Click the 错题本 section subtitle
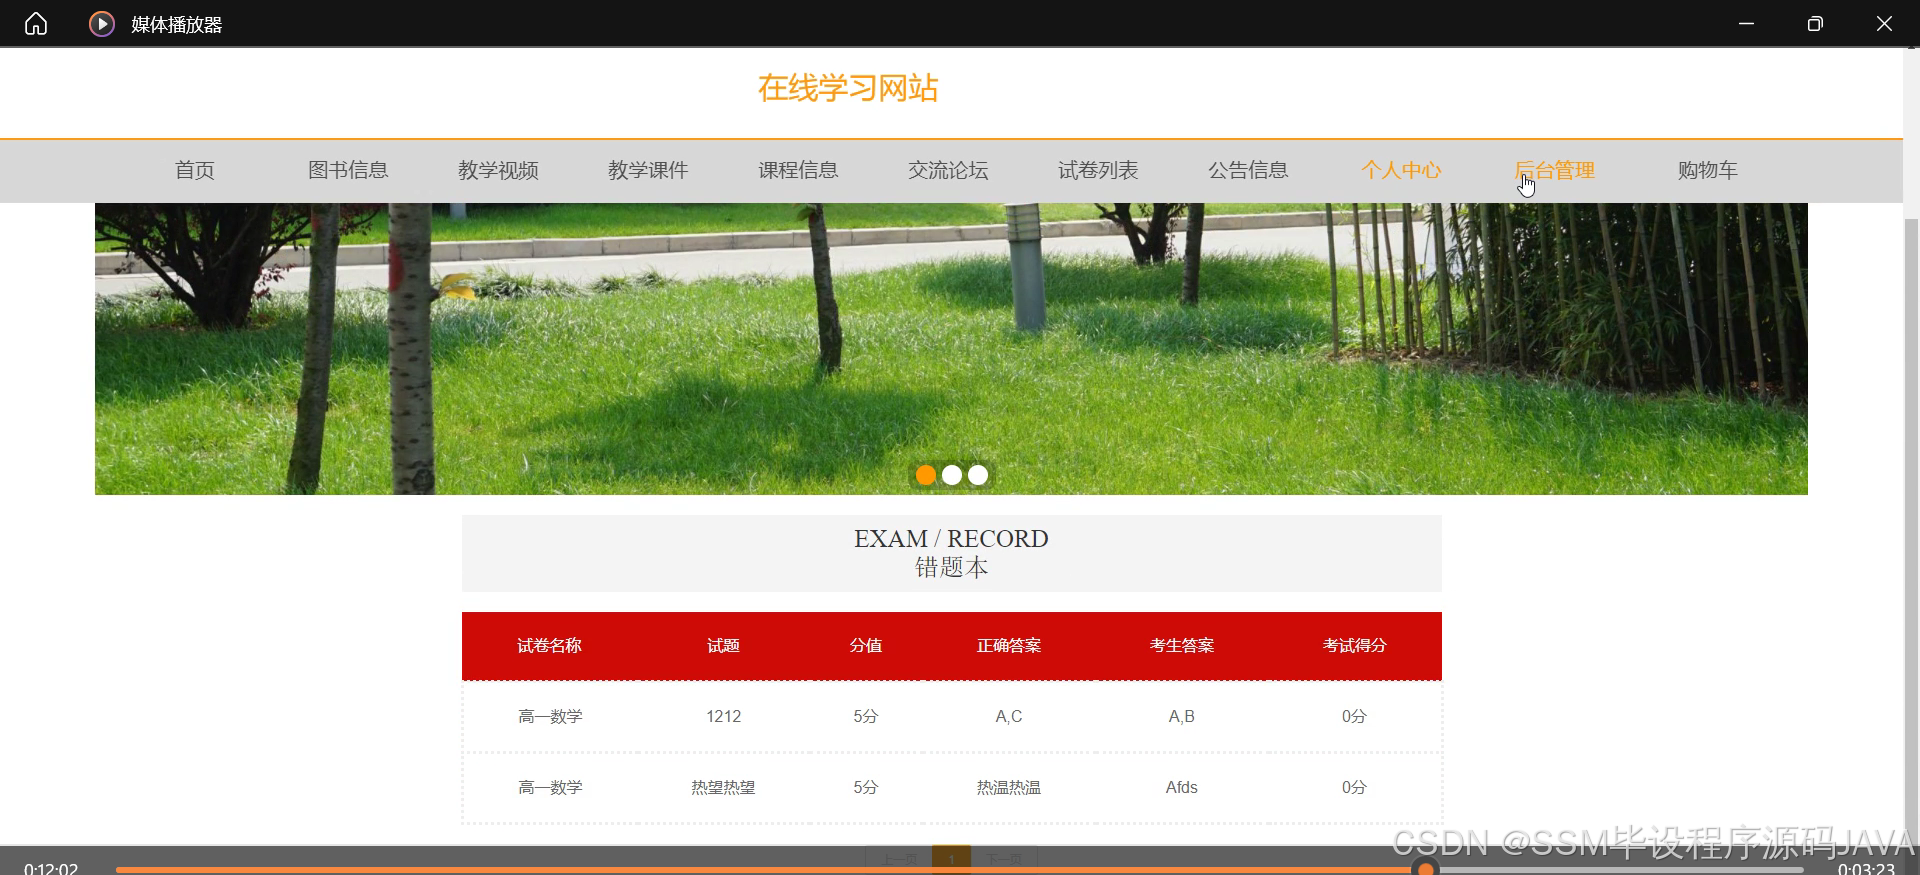Image resolution: width=1920 pixels, height=875 pixels. (x=951, y=568)
